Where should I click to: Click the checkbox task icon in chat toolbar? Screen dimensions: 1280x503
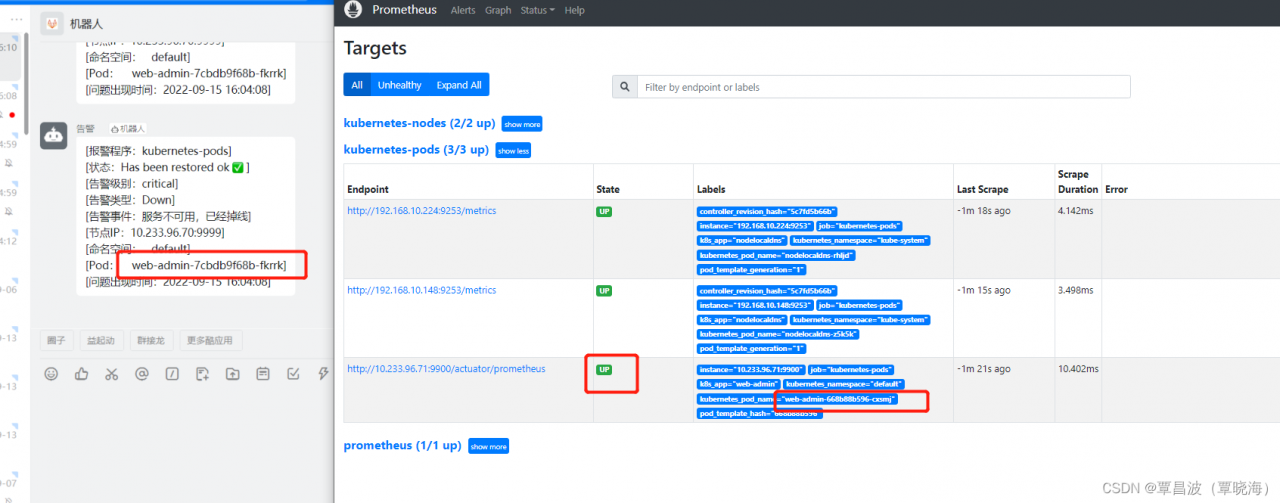coord(293,374)
